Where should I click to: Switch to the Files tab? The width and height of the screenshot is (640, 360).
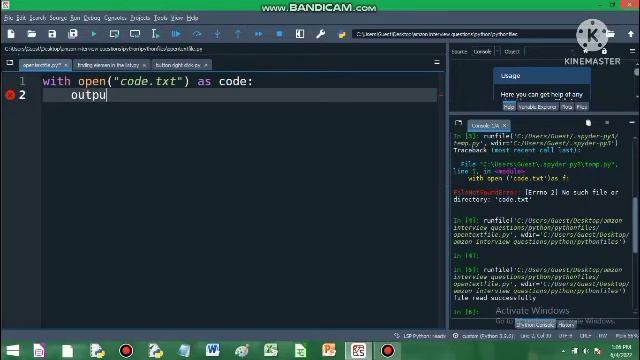(582, 107)
